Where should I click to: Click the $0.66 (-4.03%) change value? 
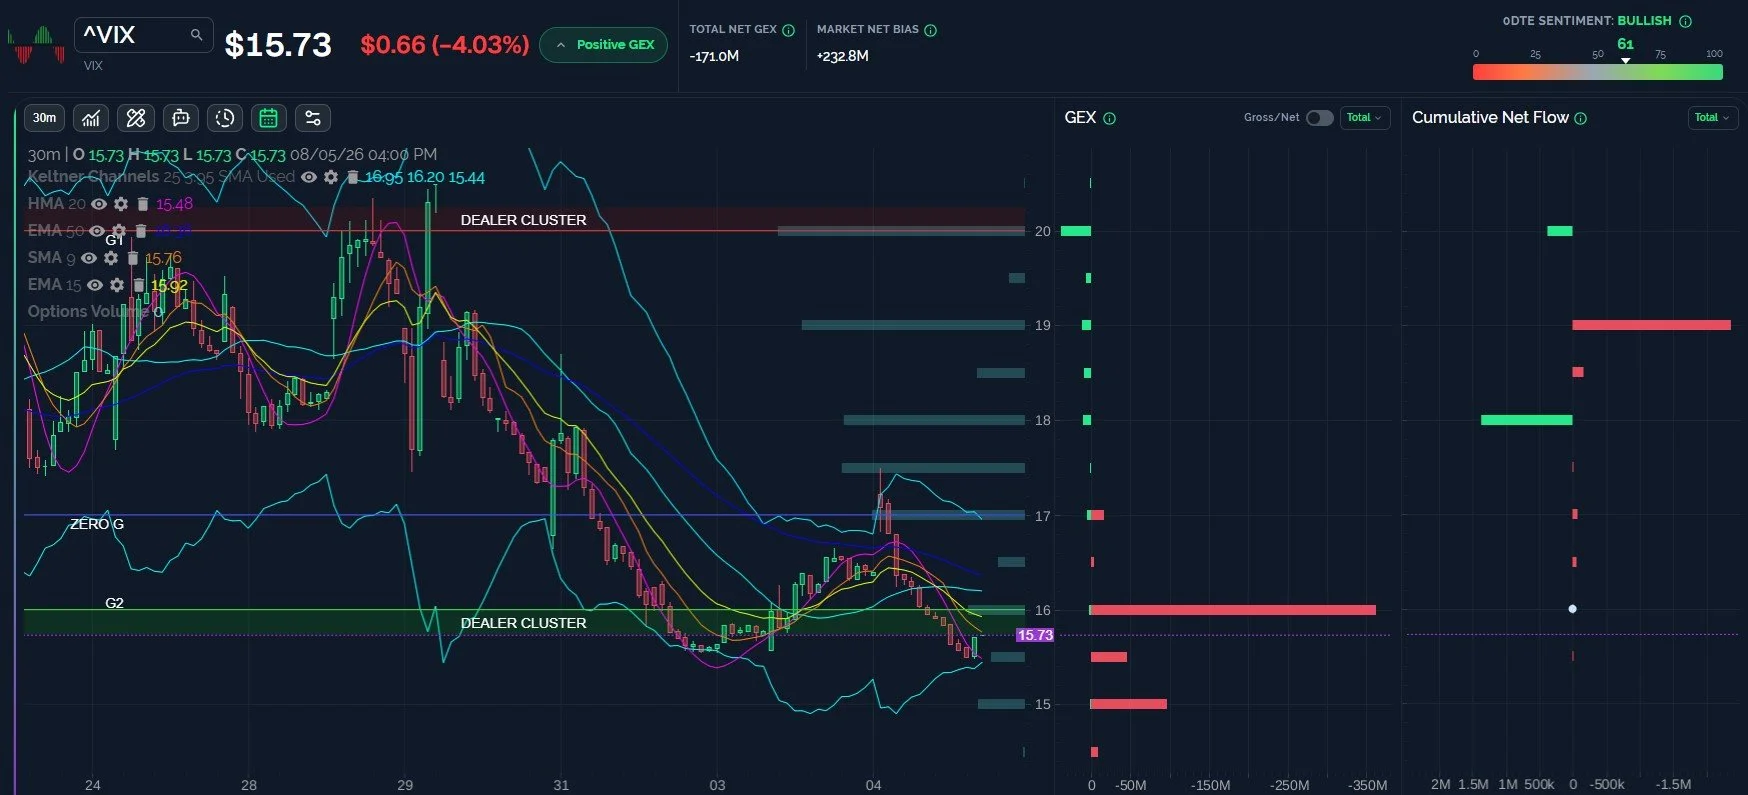(445, 45)
